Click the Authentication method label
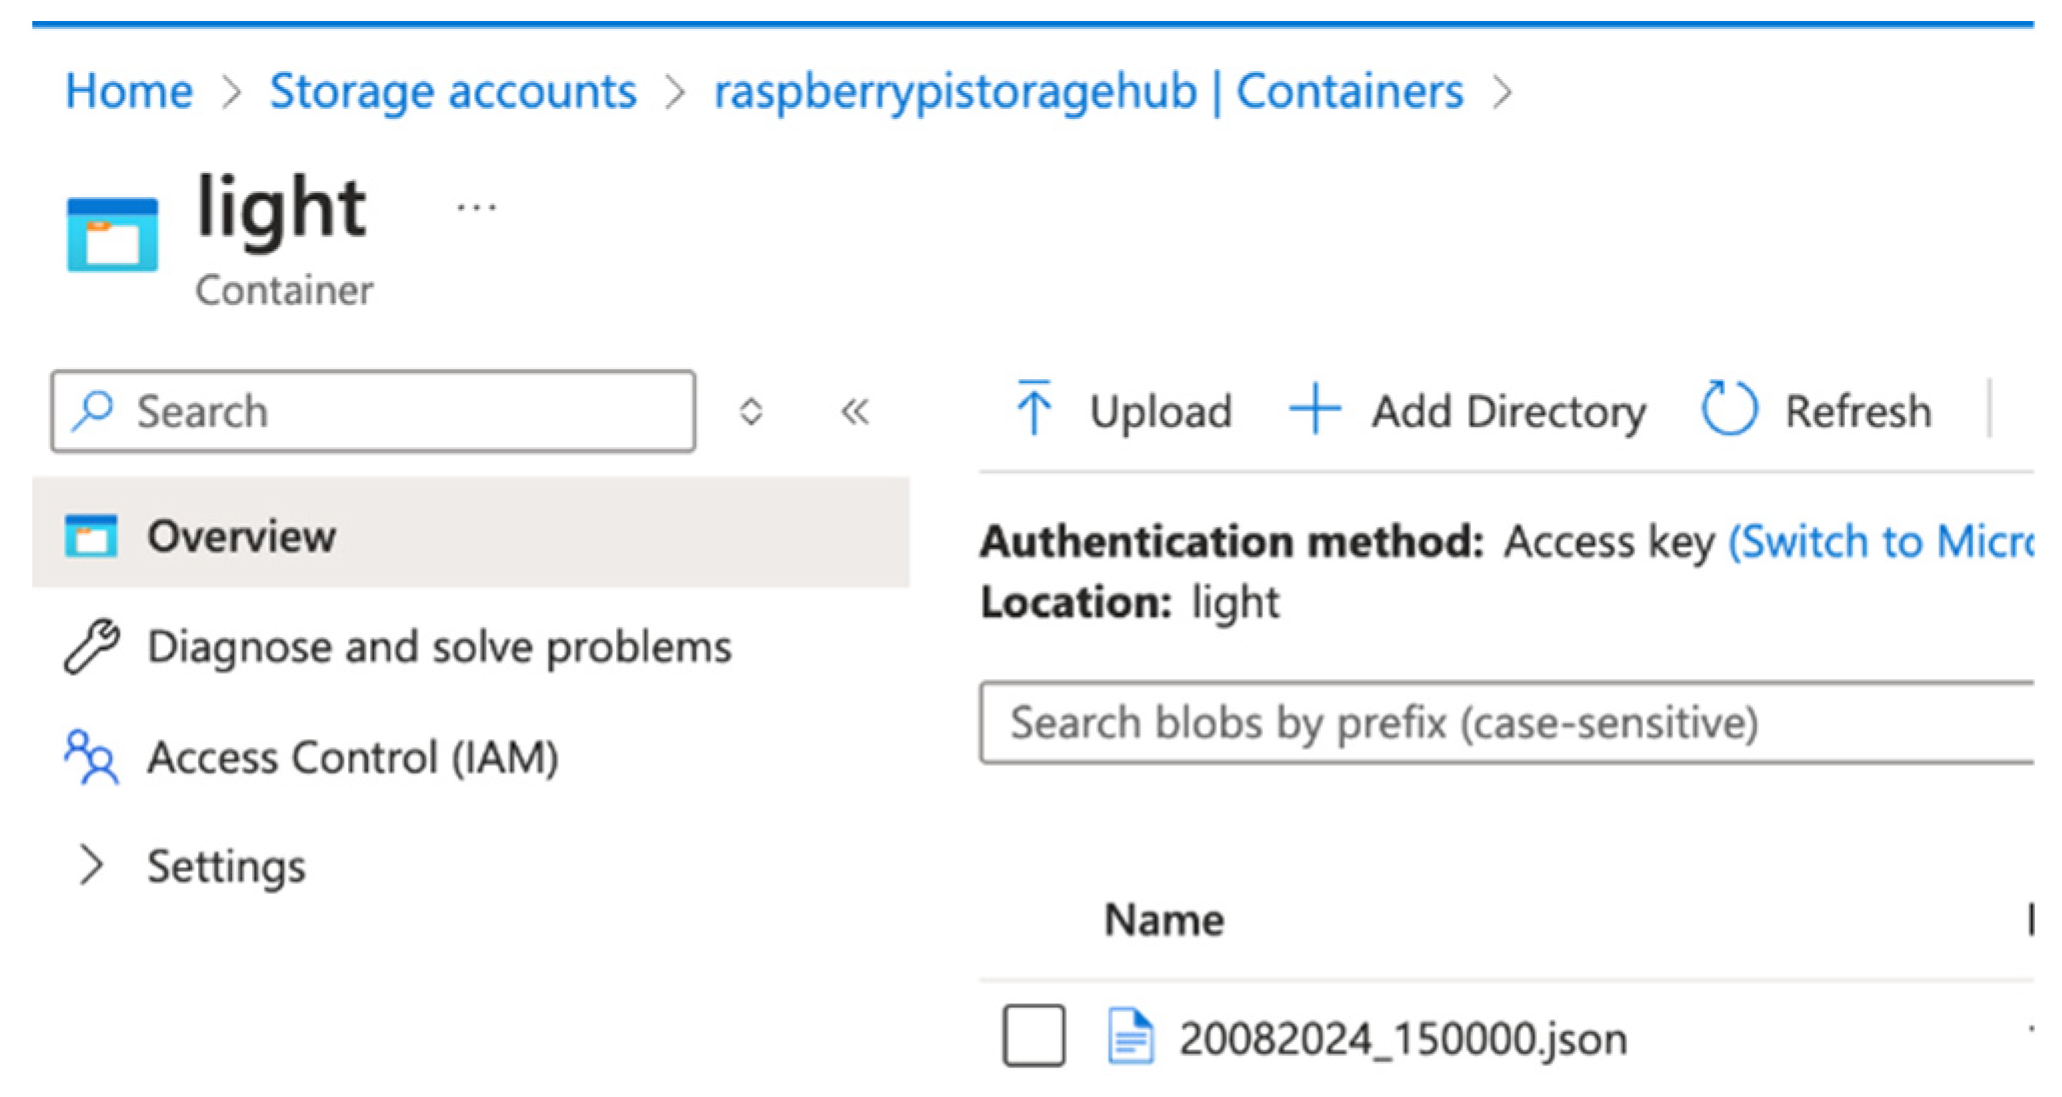2062x1097 pixels. 1232,542
